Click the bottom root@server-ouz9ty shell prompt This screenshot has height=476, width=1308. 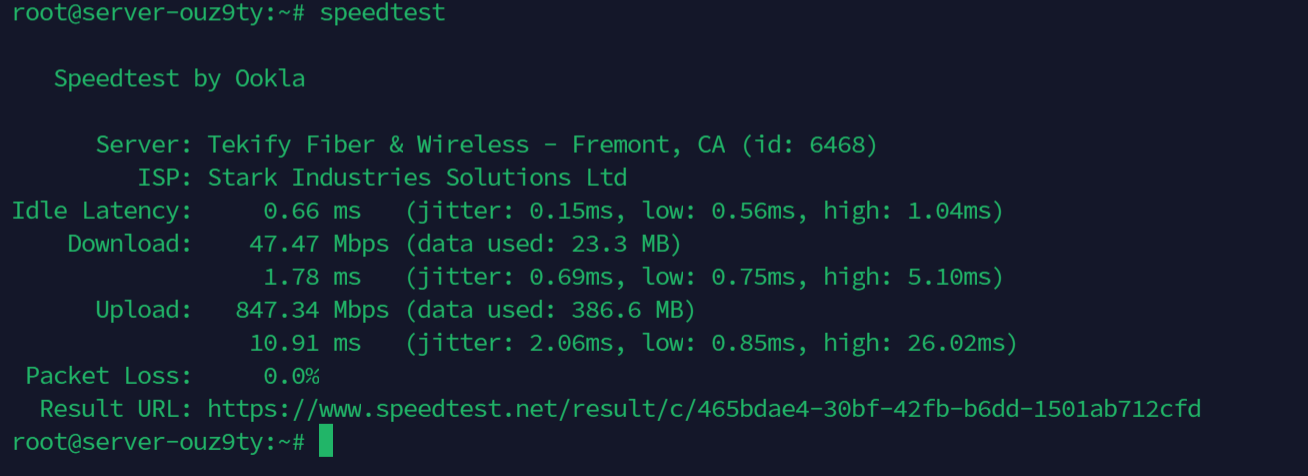pos(158,441)
